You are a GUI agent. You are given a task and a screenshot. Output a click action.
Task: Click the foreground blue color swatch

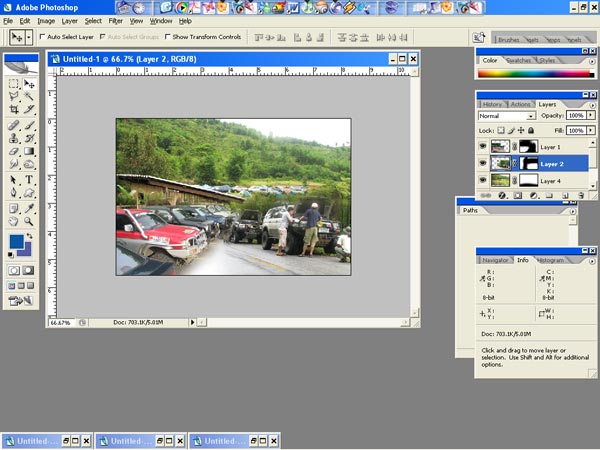(17, 243)
